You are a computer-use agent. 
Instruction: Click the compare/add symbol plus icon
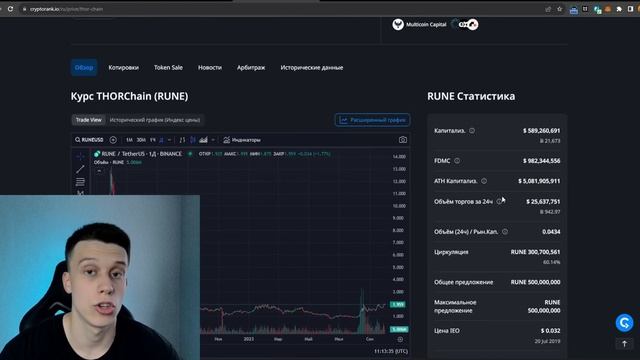tap(113, 140)
